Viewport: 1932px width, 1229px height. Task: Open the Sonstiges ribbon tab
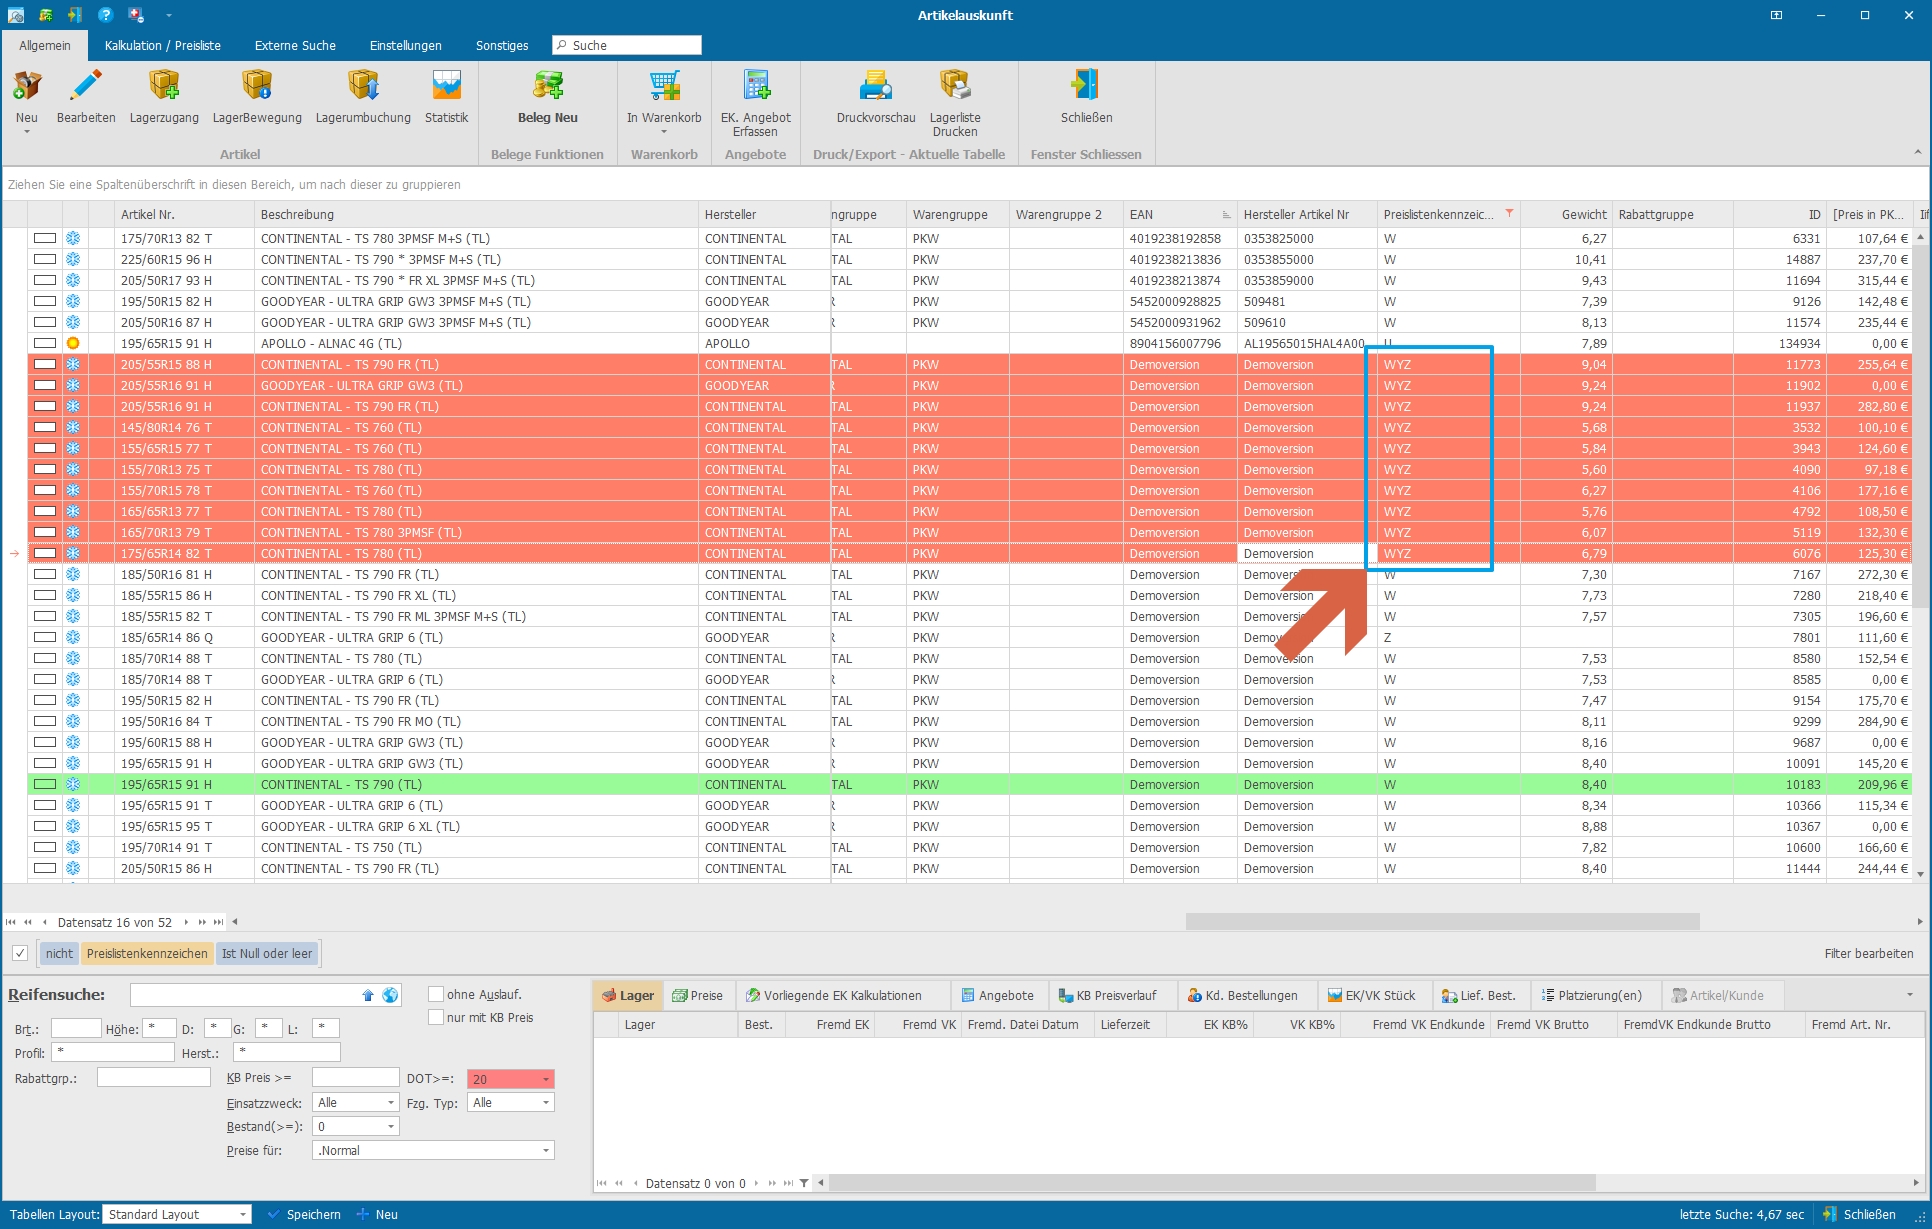point(502,46)
